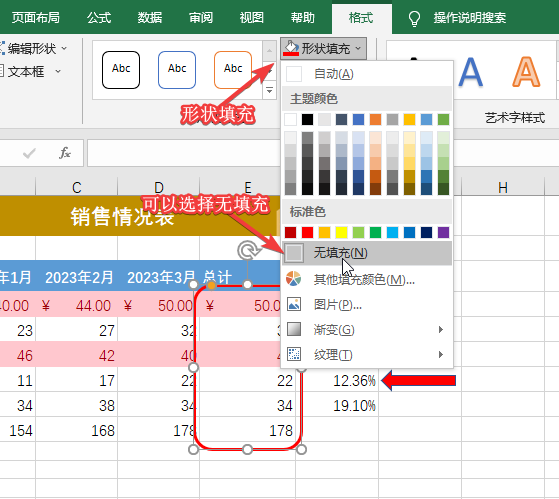Open the 形状填充 dropdown button
Screen dimensions: 559x499
pos(323,48)
